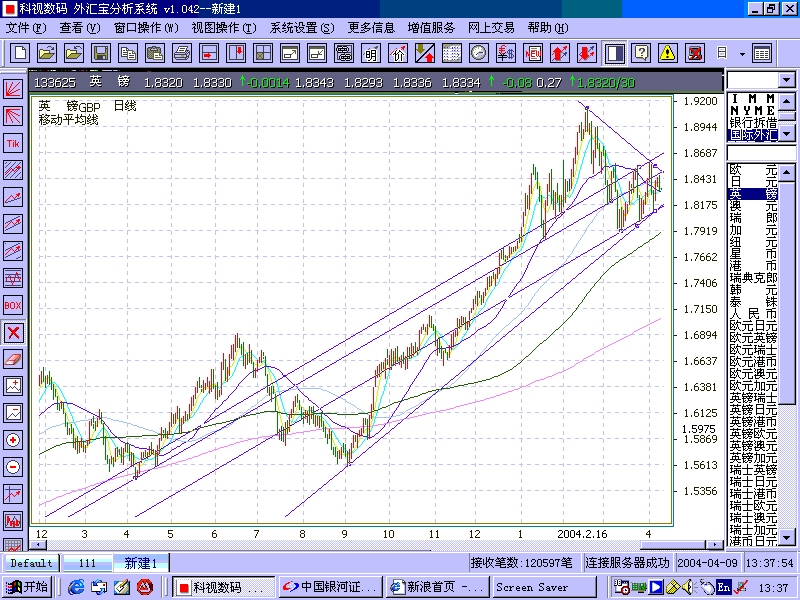Click the help question mark icon

click(641, 53)
